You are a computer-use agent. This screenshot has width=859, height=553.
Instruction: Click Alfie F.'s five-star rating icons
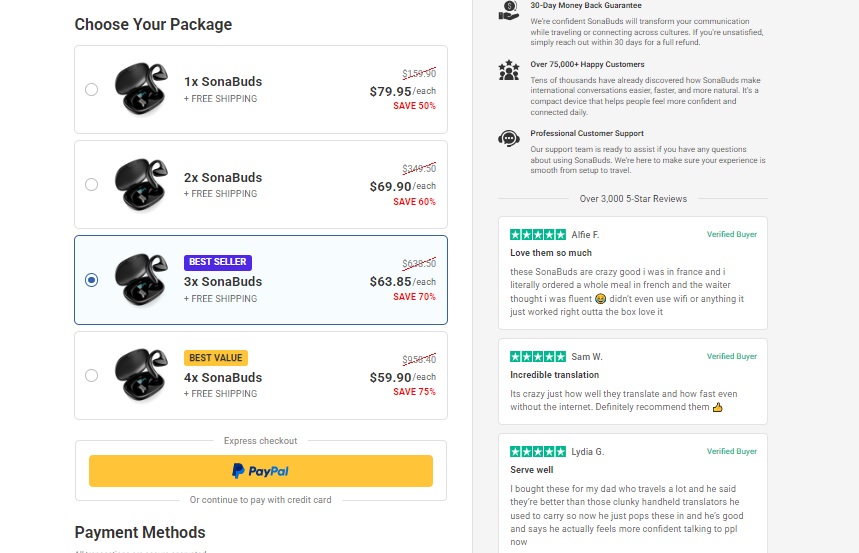538,235
